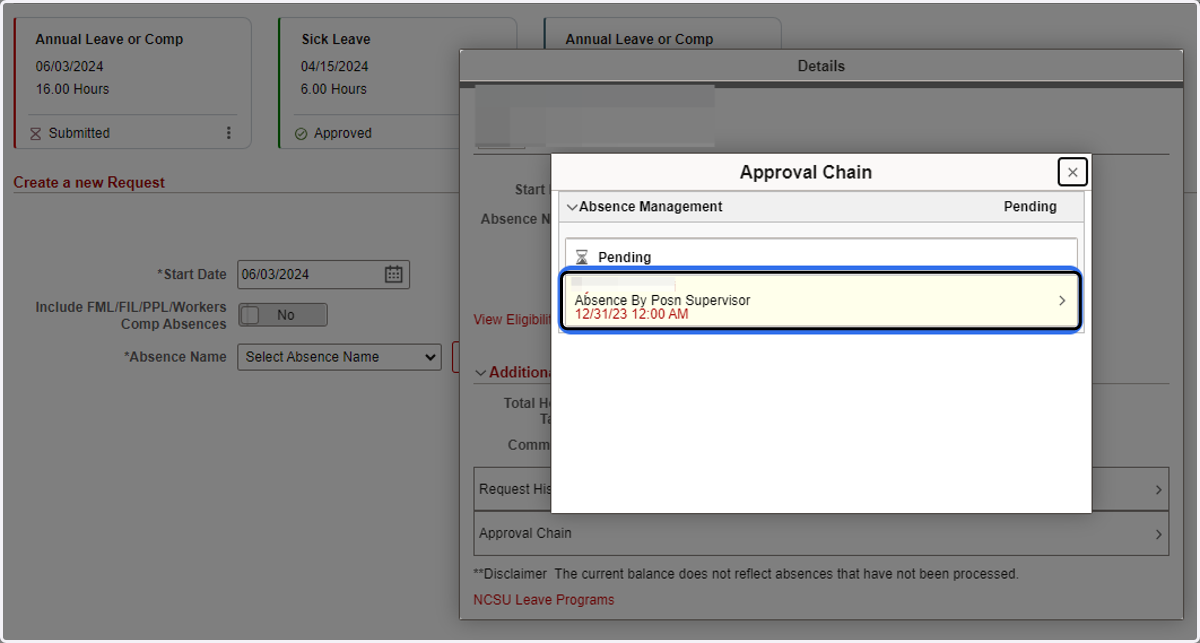Open calendar picker for Start Date

394,274
